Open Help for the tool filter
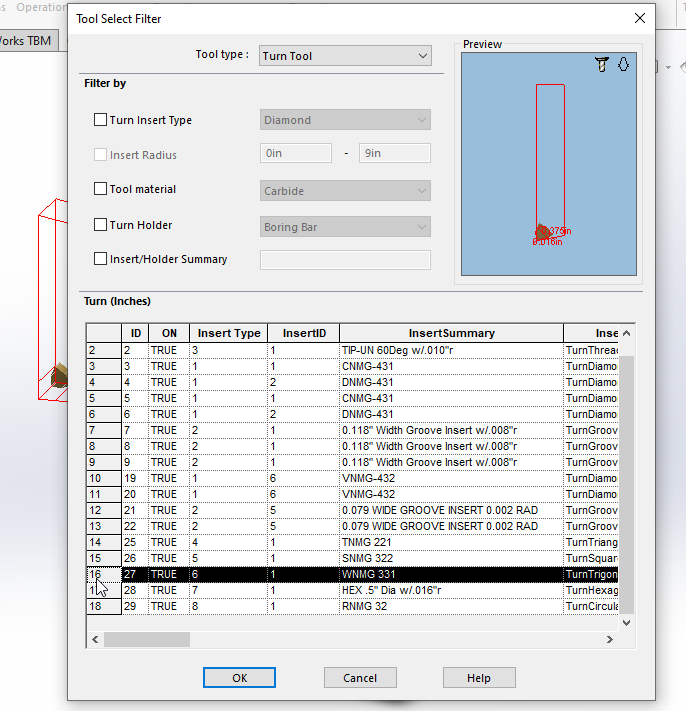This screenshot has height=711, width=686. 479,677
